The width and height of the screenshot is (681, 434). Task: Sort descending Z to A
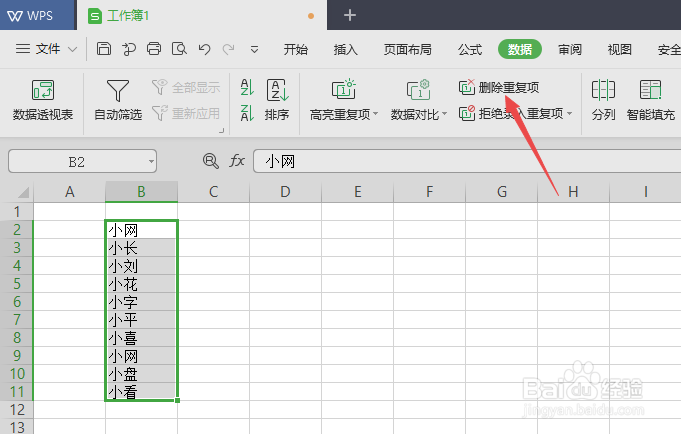[x=247, y=113]
